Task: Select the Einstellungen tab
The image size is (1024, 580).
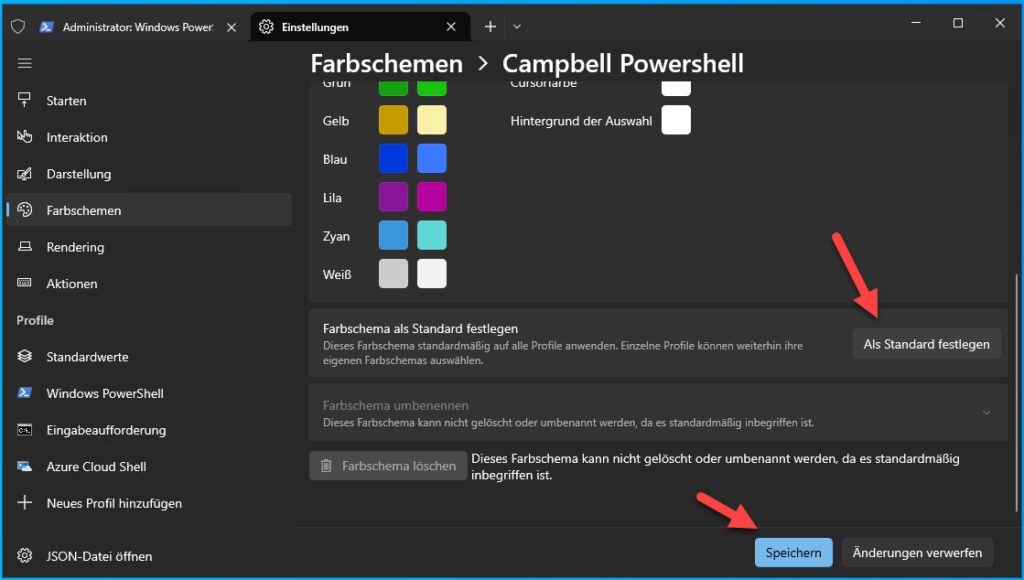Action: (x=360, y=27)
